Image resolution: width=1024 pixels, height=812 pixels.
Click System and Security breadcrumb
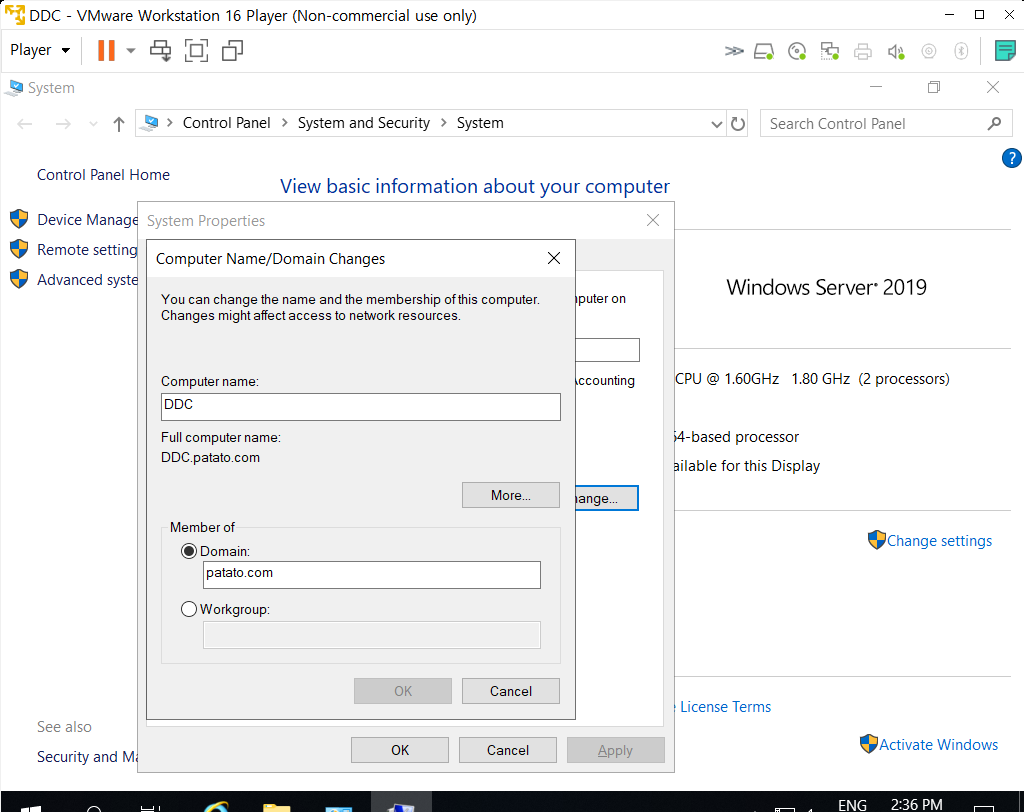pyautogui.click(x=364, y=123)
